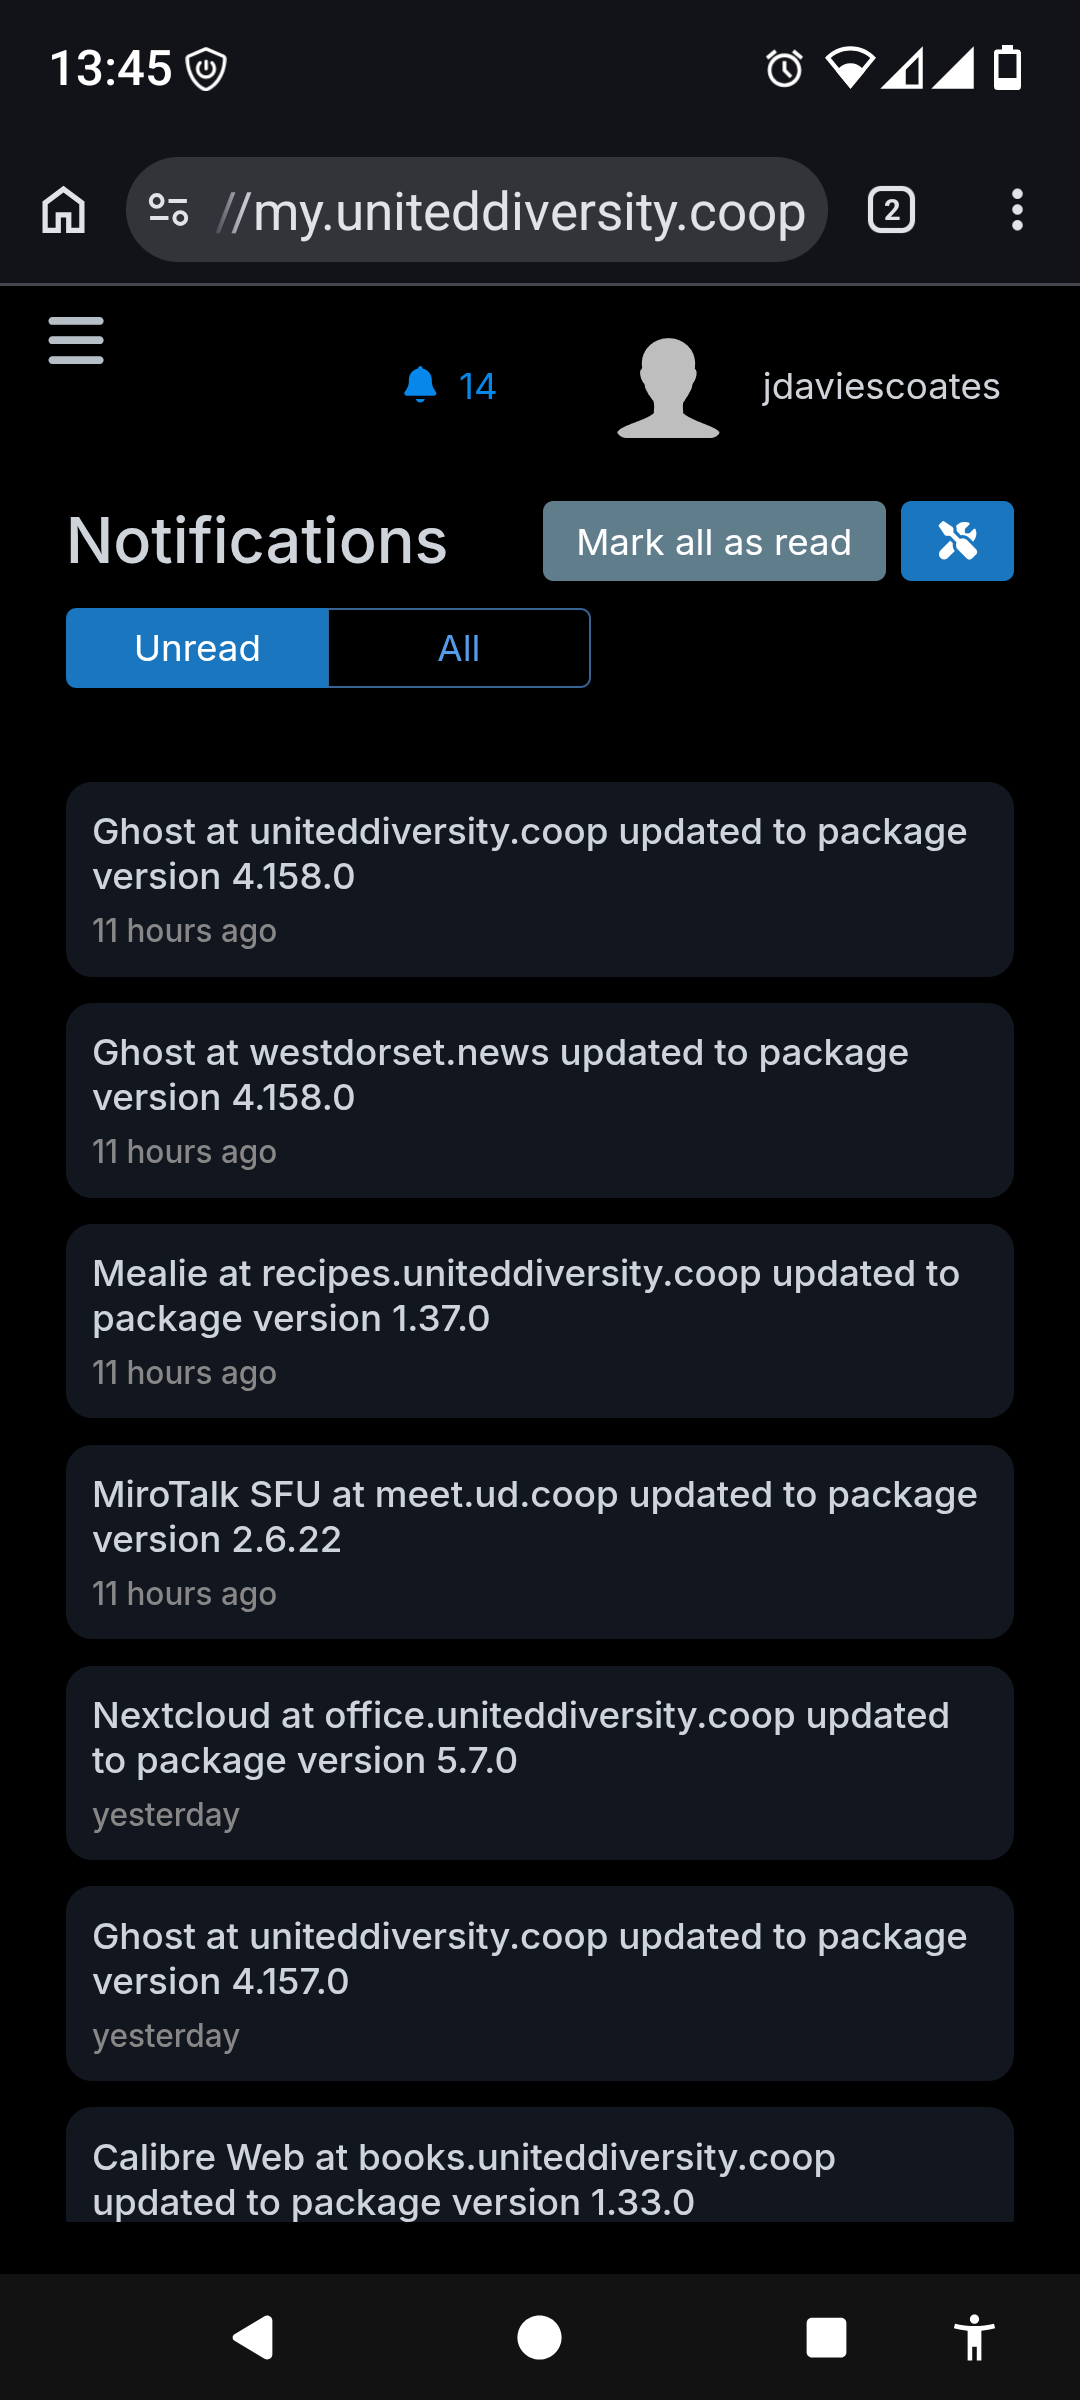
Task: Open the wrench and screwdriver settings button
Action: 957,541
